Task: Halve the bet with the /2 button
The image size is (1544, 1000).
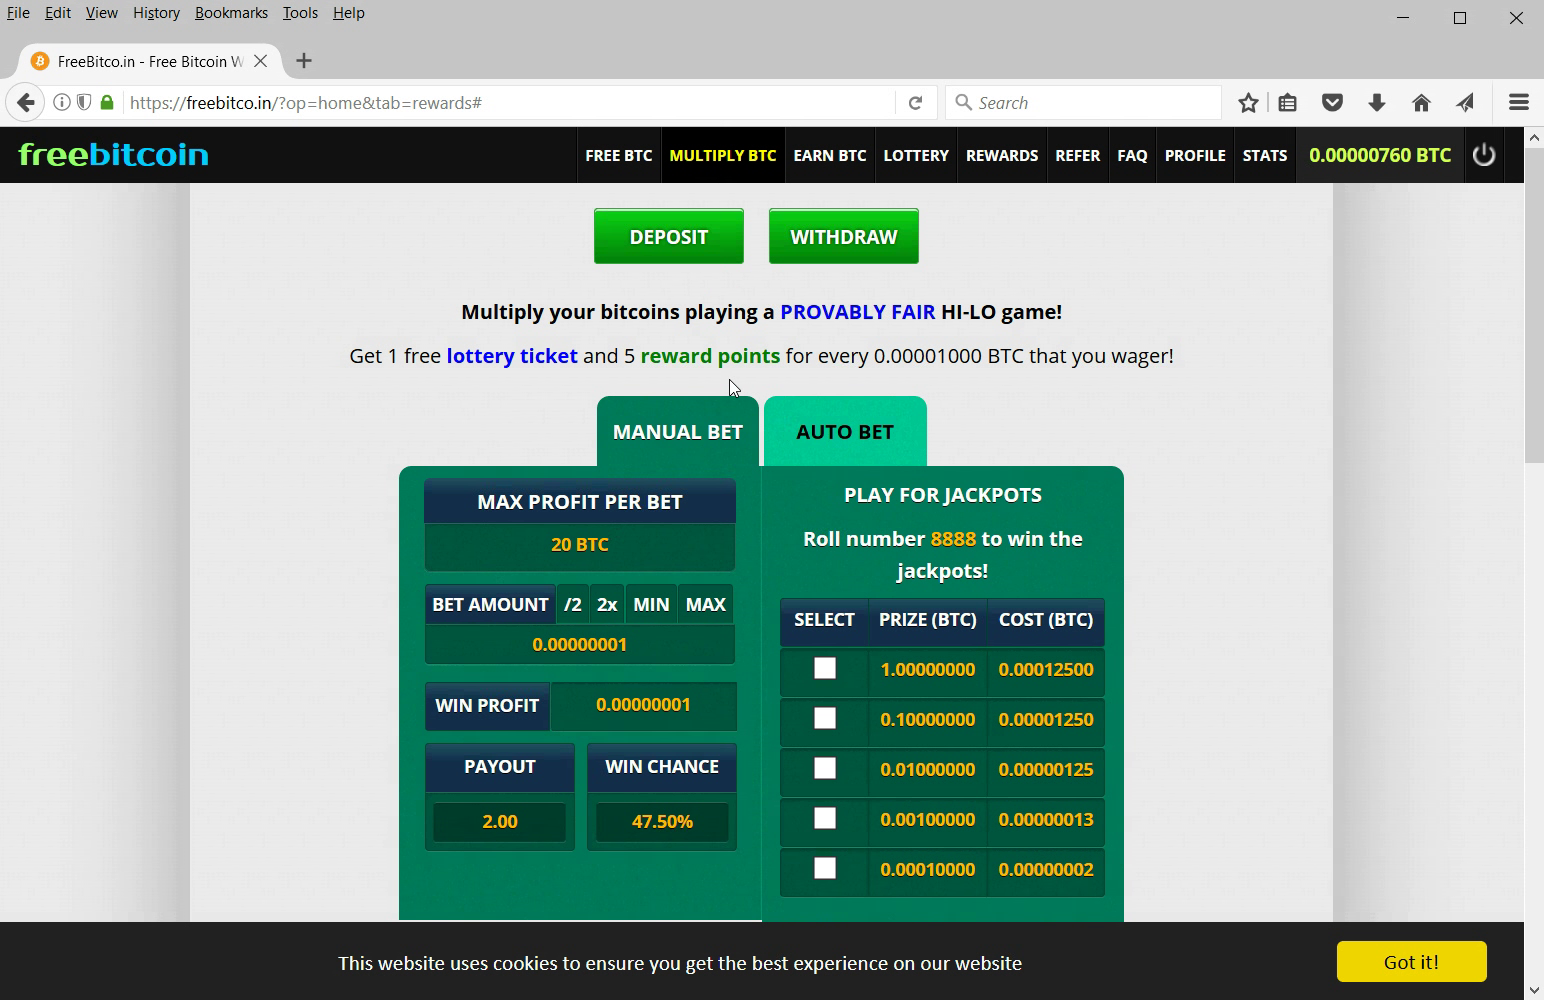Action: [573, 604]
